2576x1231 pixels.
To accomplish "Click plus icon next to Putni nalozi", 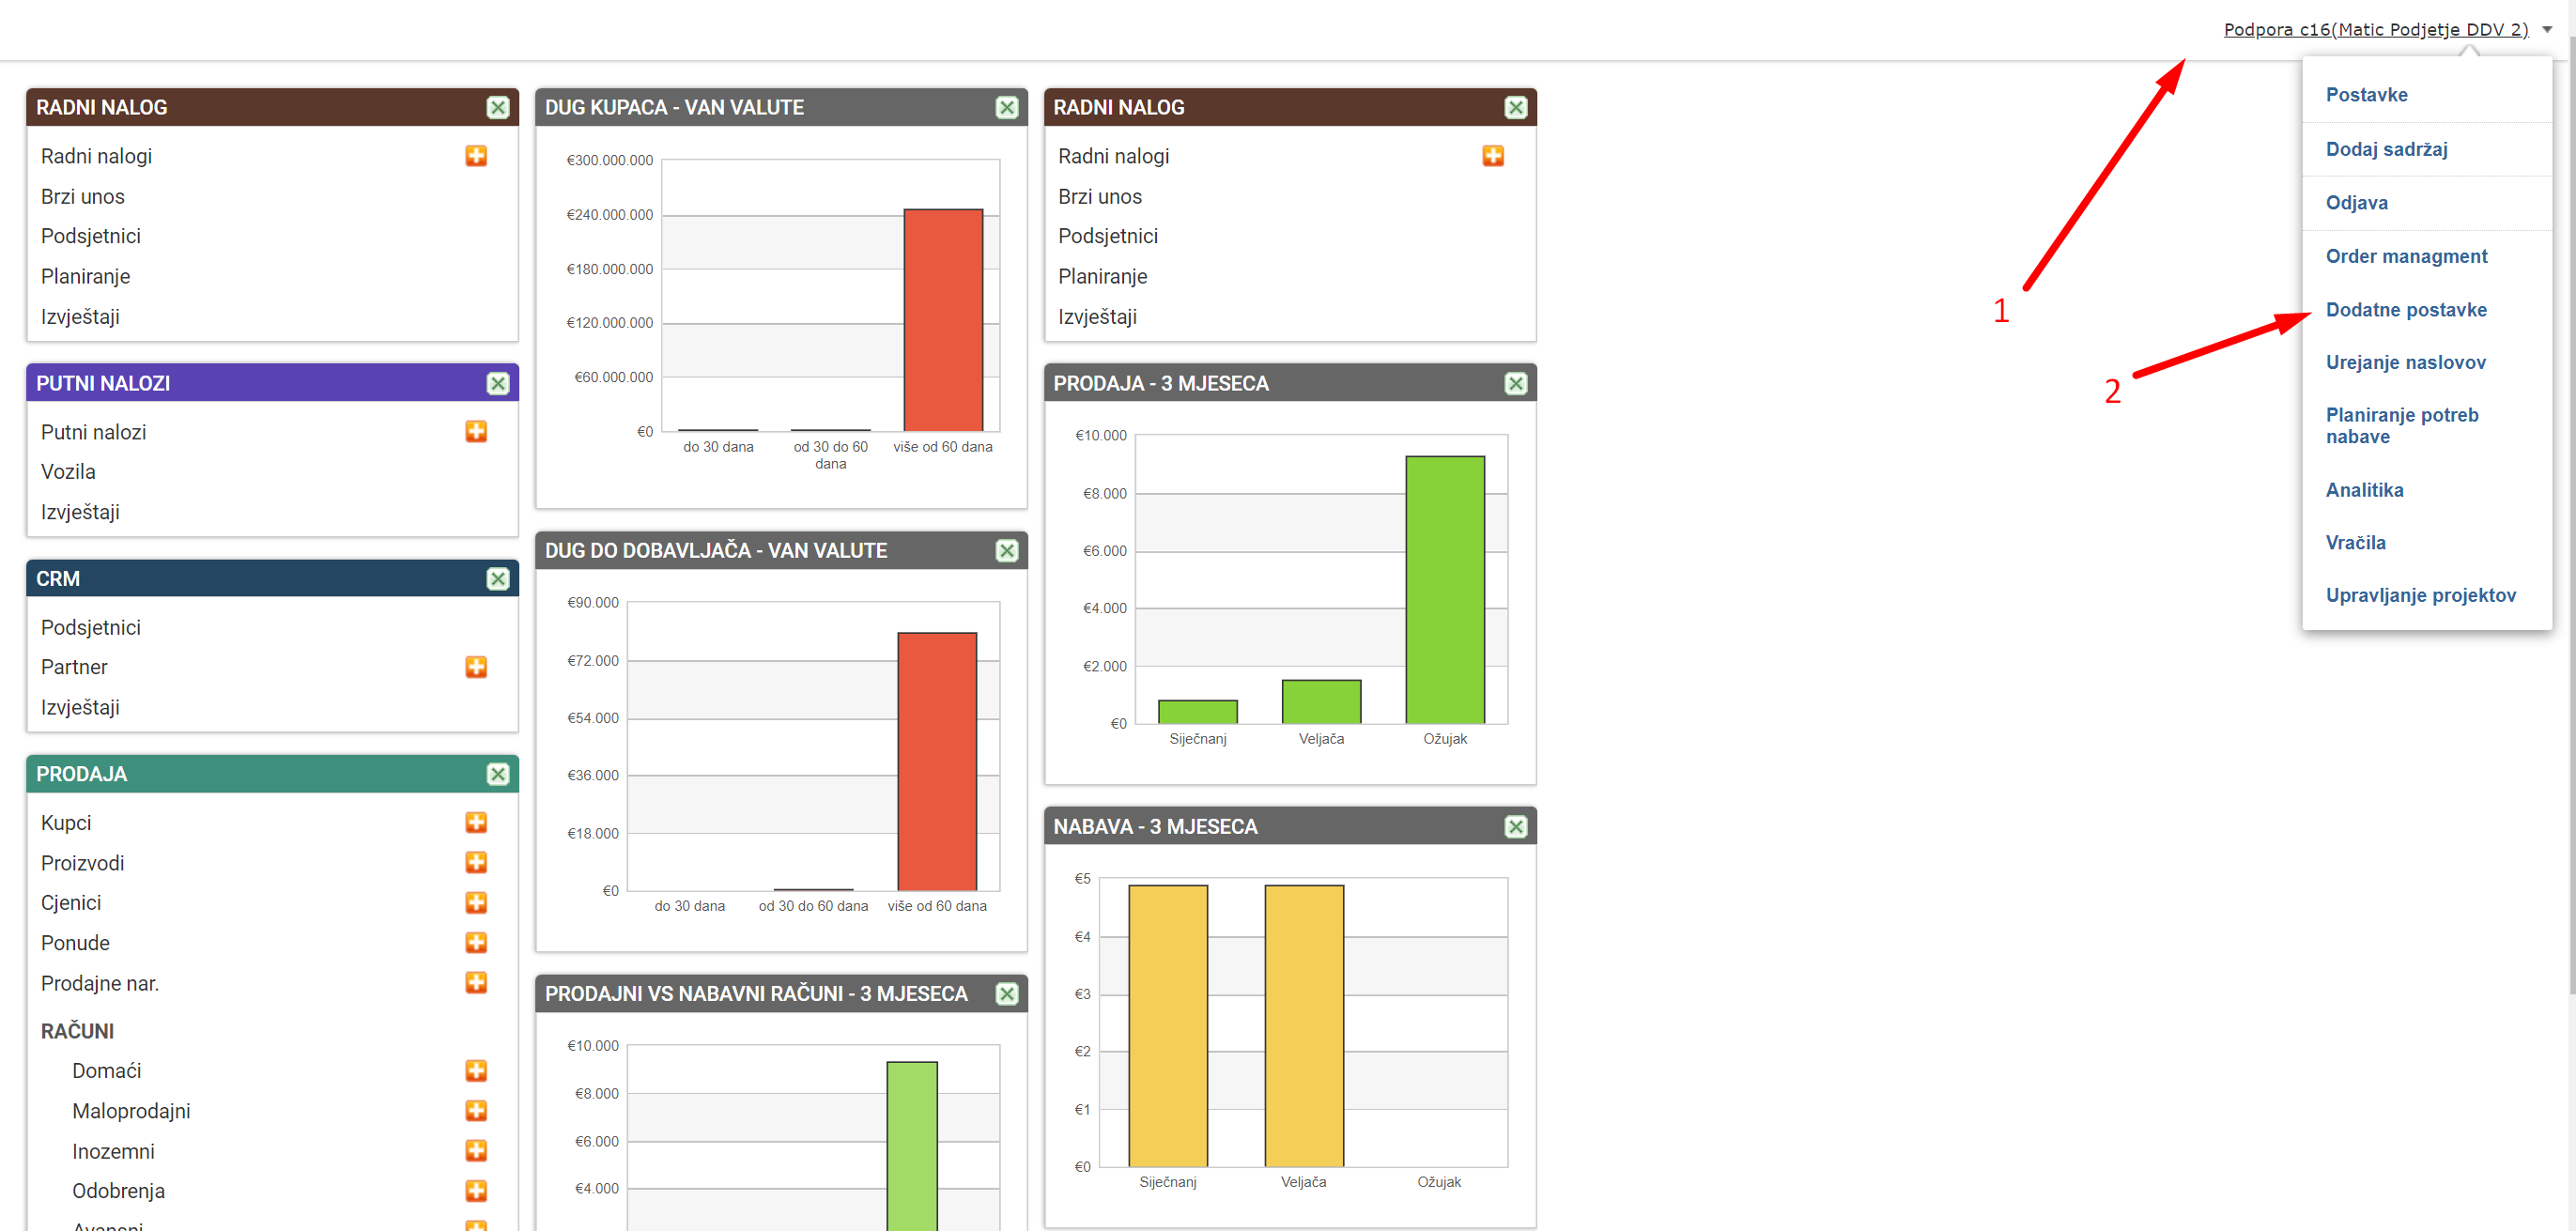I will click(x=476, y=431).
